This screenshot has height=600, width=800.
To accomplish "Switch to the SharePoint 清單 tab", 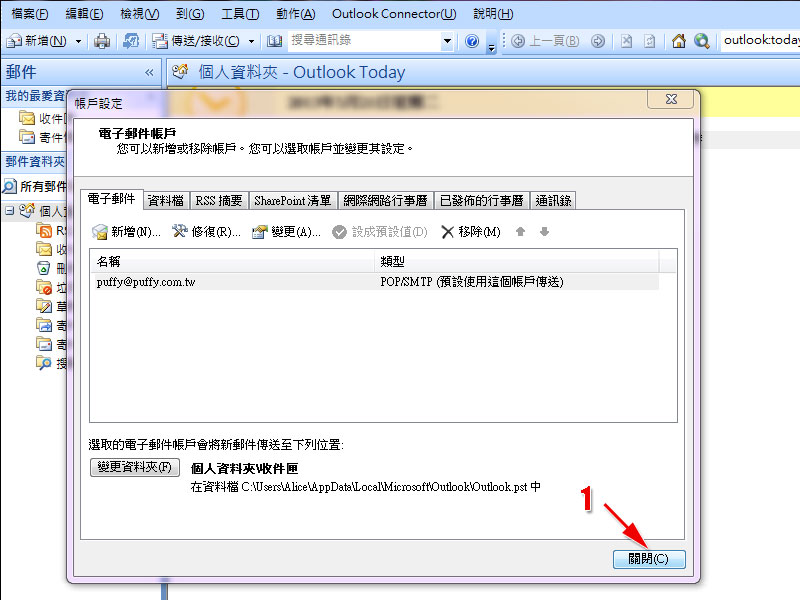I will coord(293,201).
